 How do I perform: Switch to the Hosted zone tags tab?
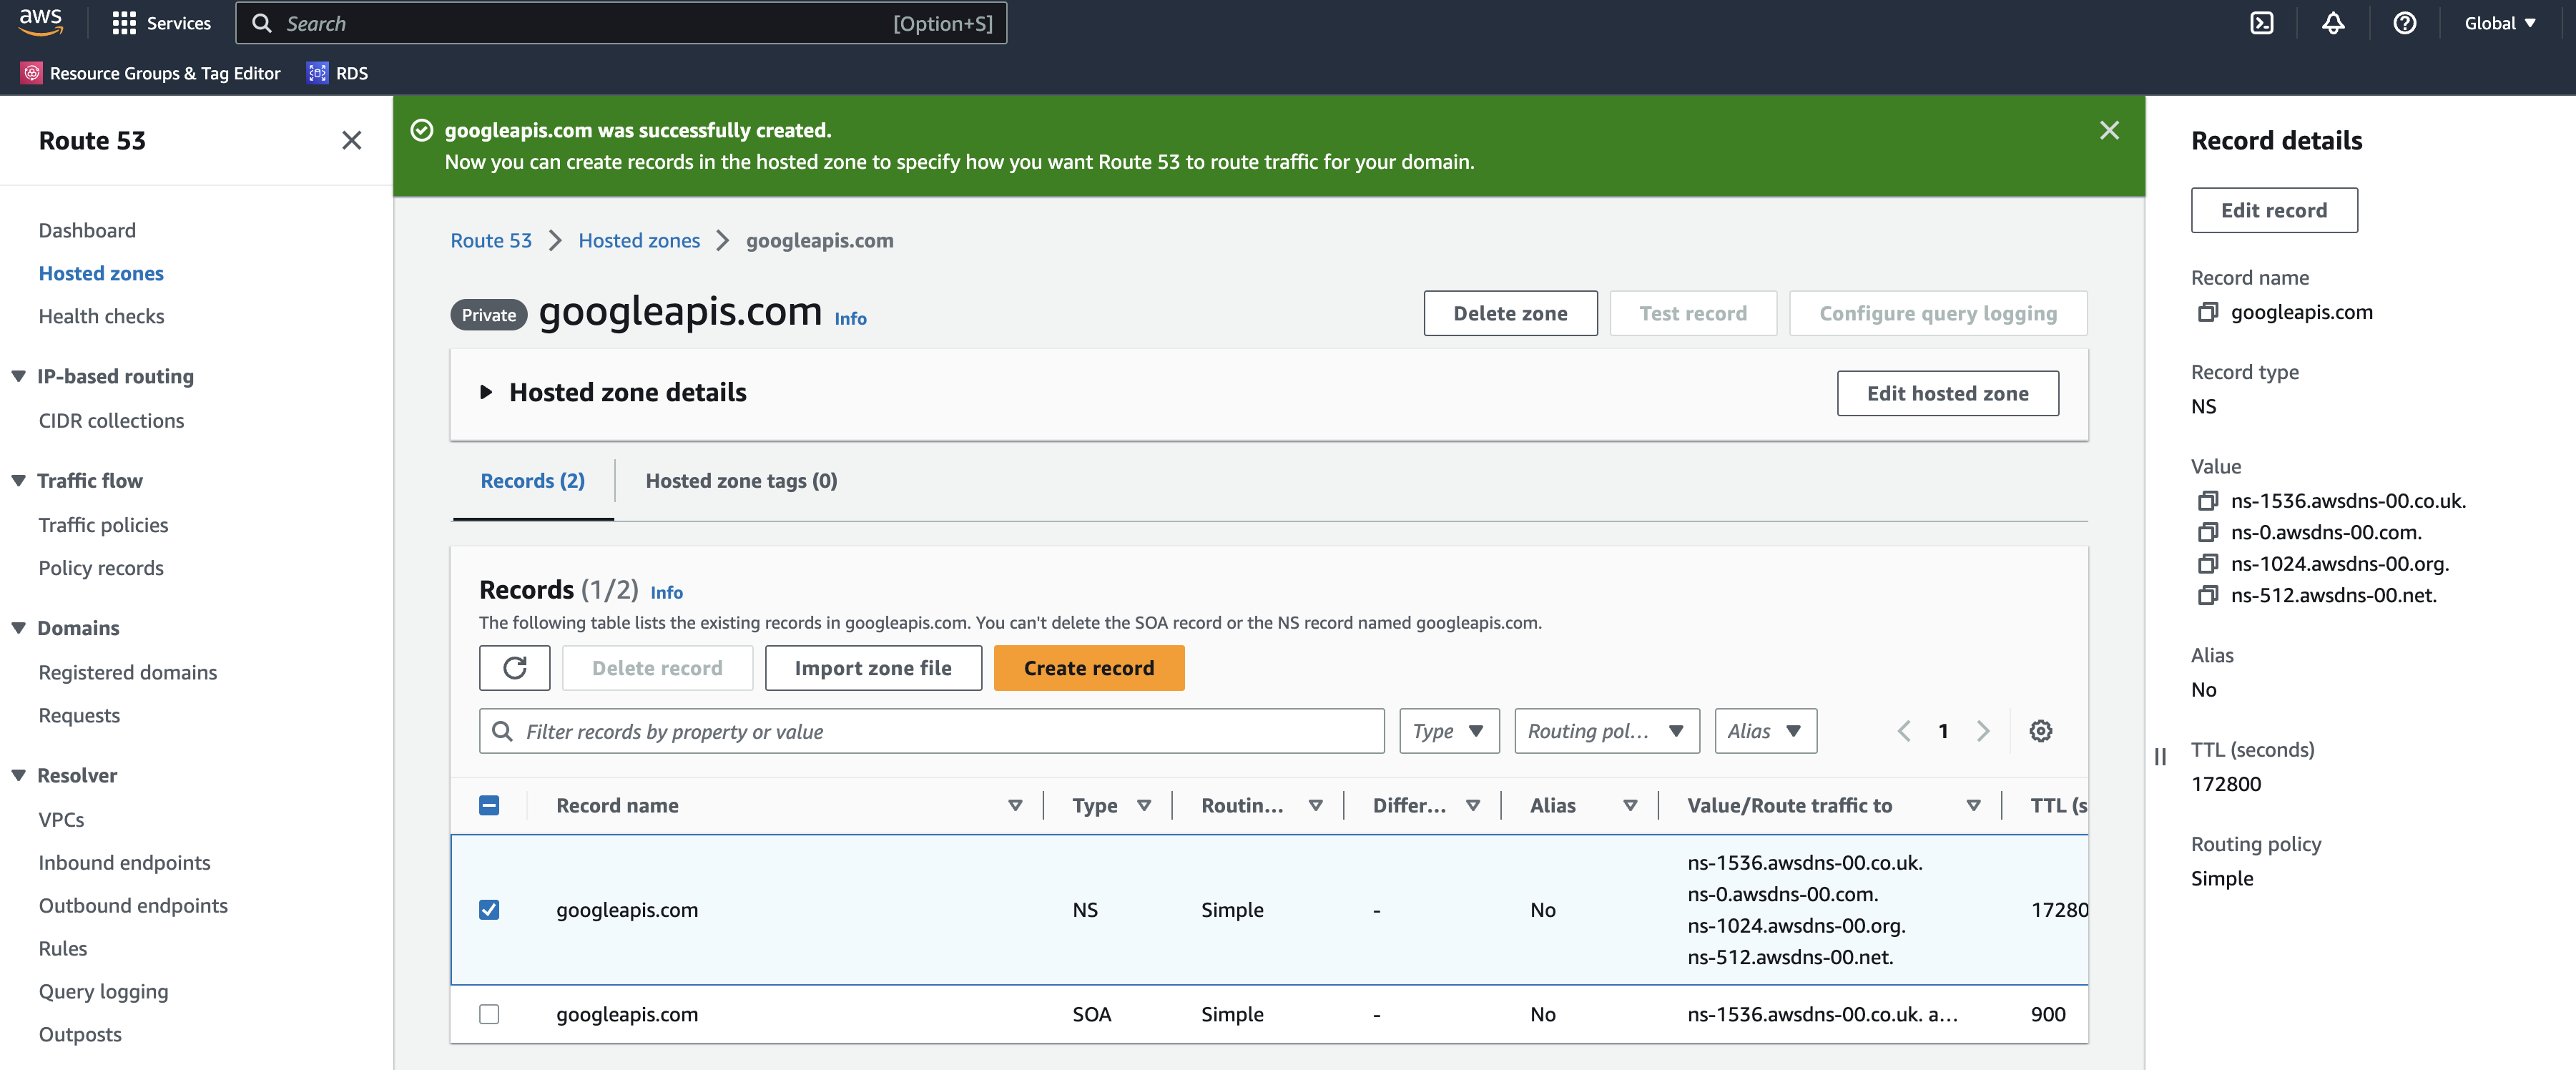pos(740,481)
